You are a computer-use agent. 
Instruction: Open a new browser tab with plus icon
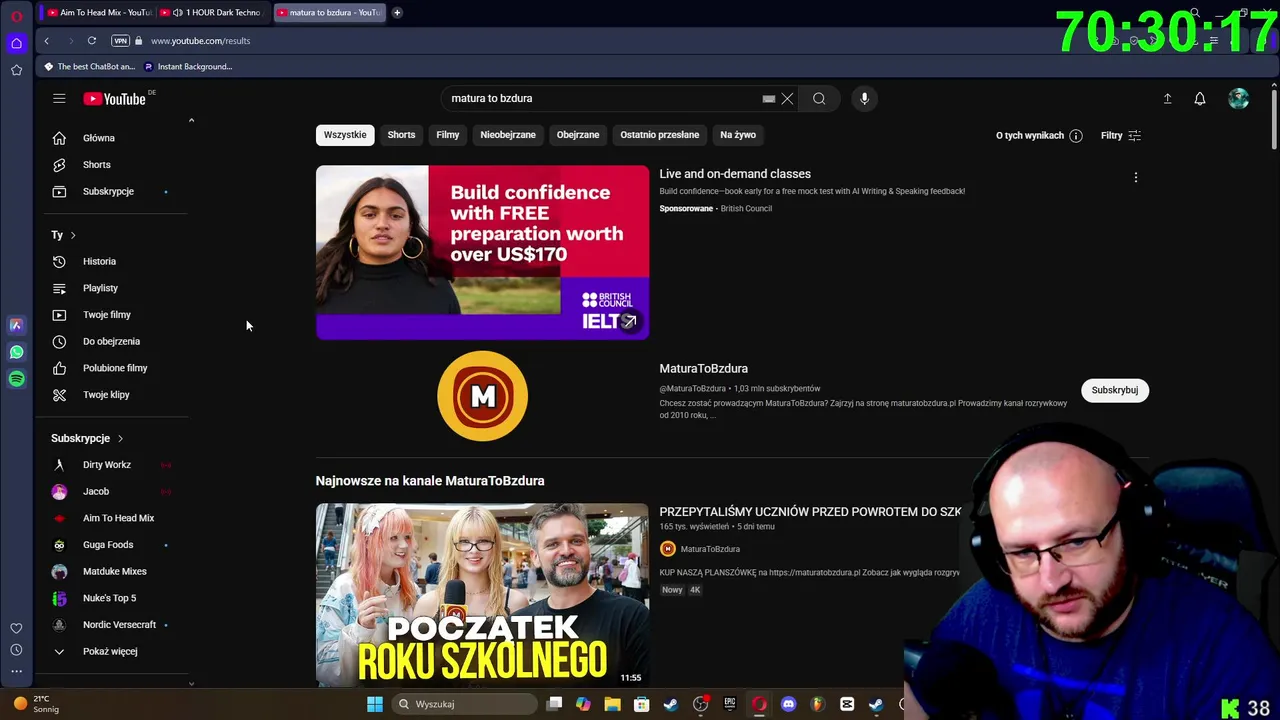point(397,12)
